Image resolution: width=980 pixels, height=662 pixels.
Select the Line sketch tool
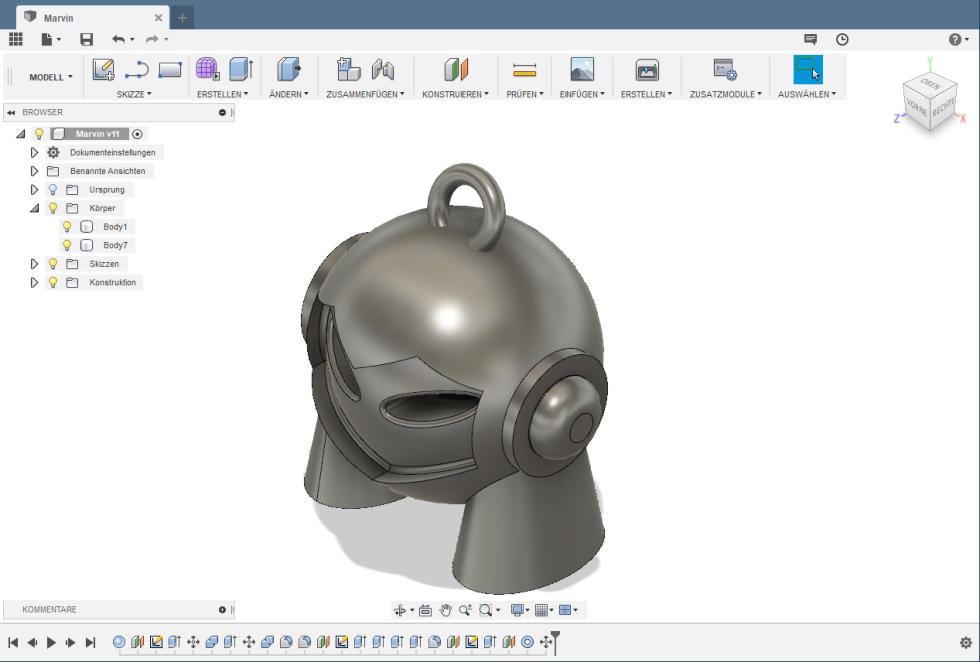136,69
